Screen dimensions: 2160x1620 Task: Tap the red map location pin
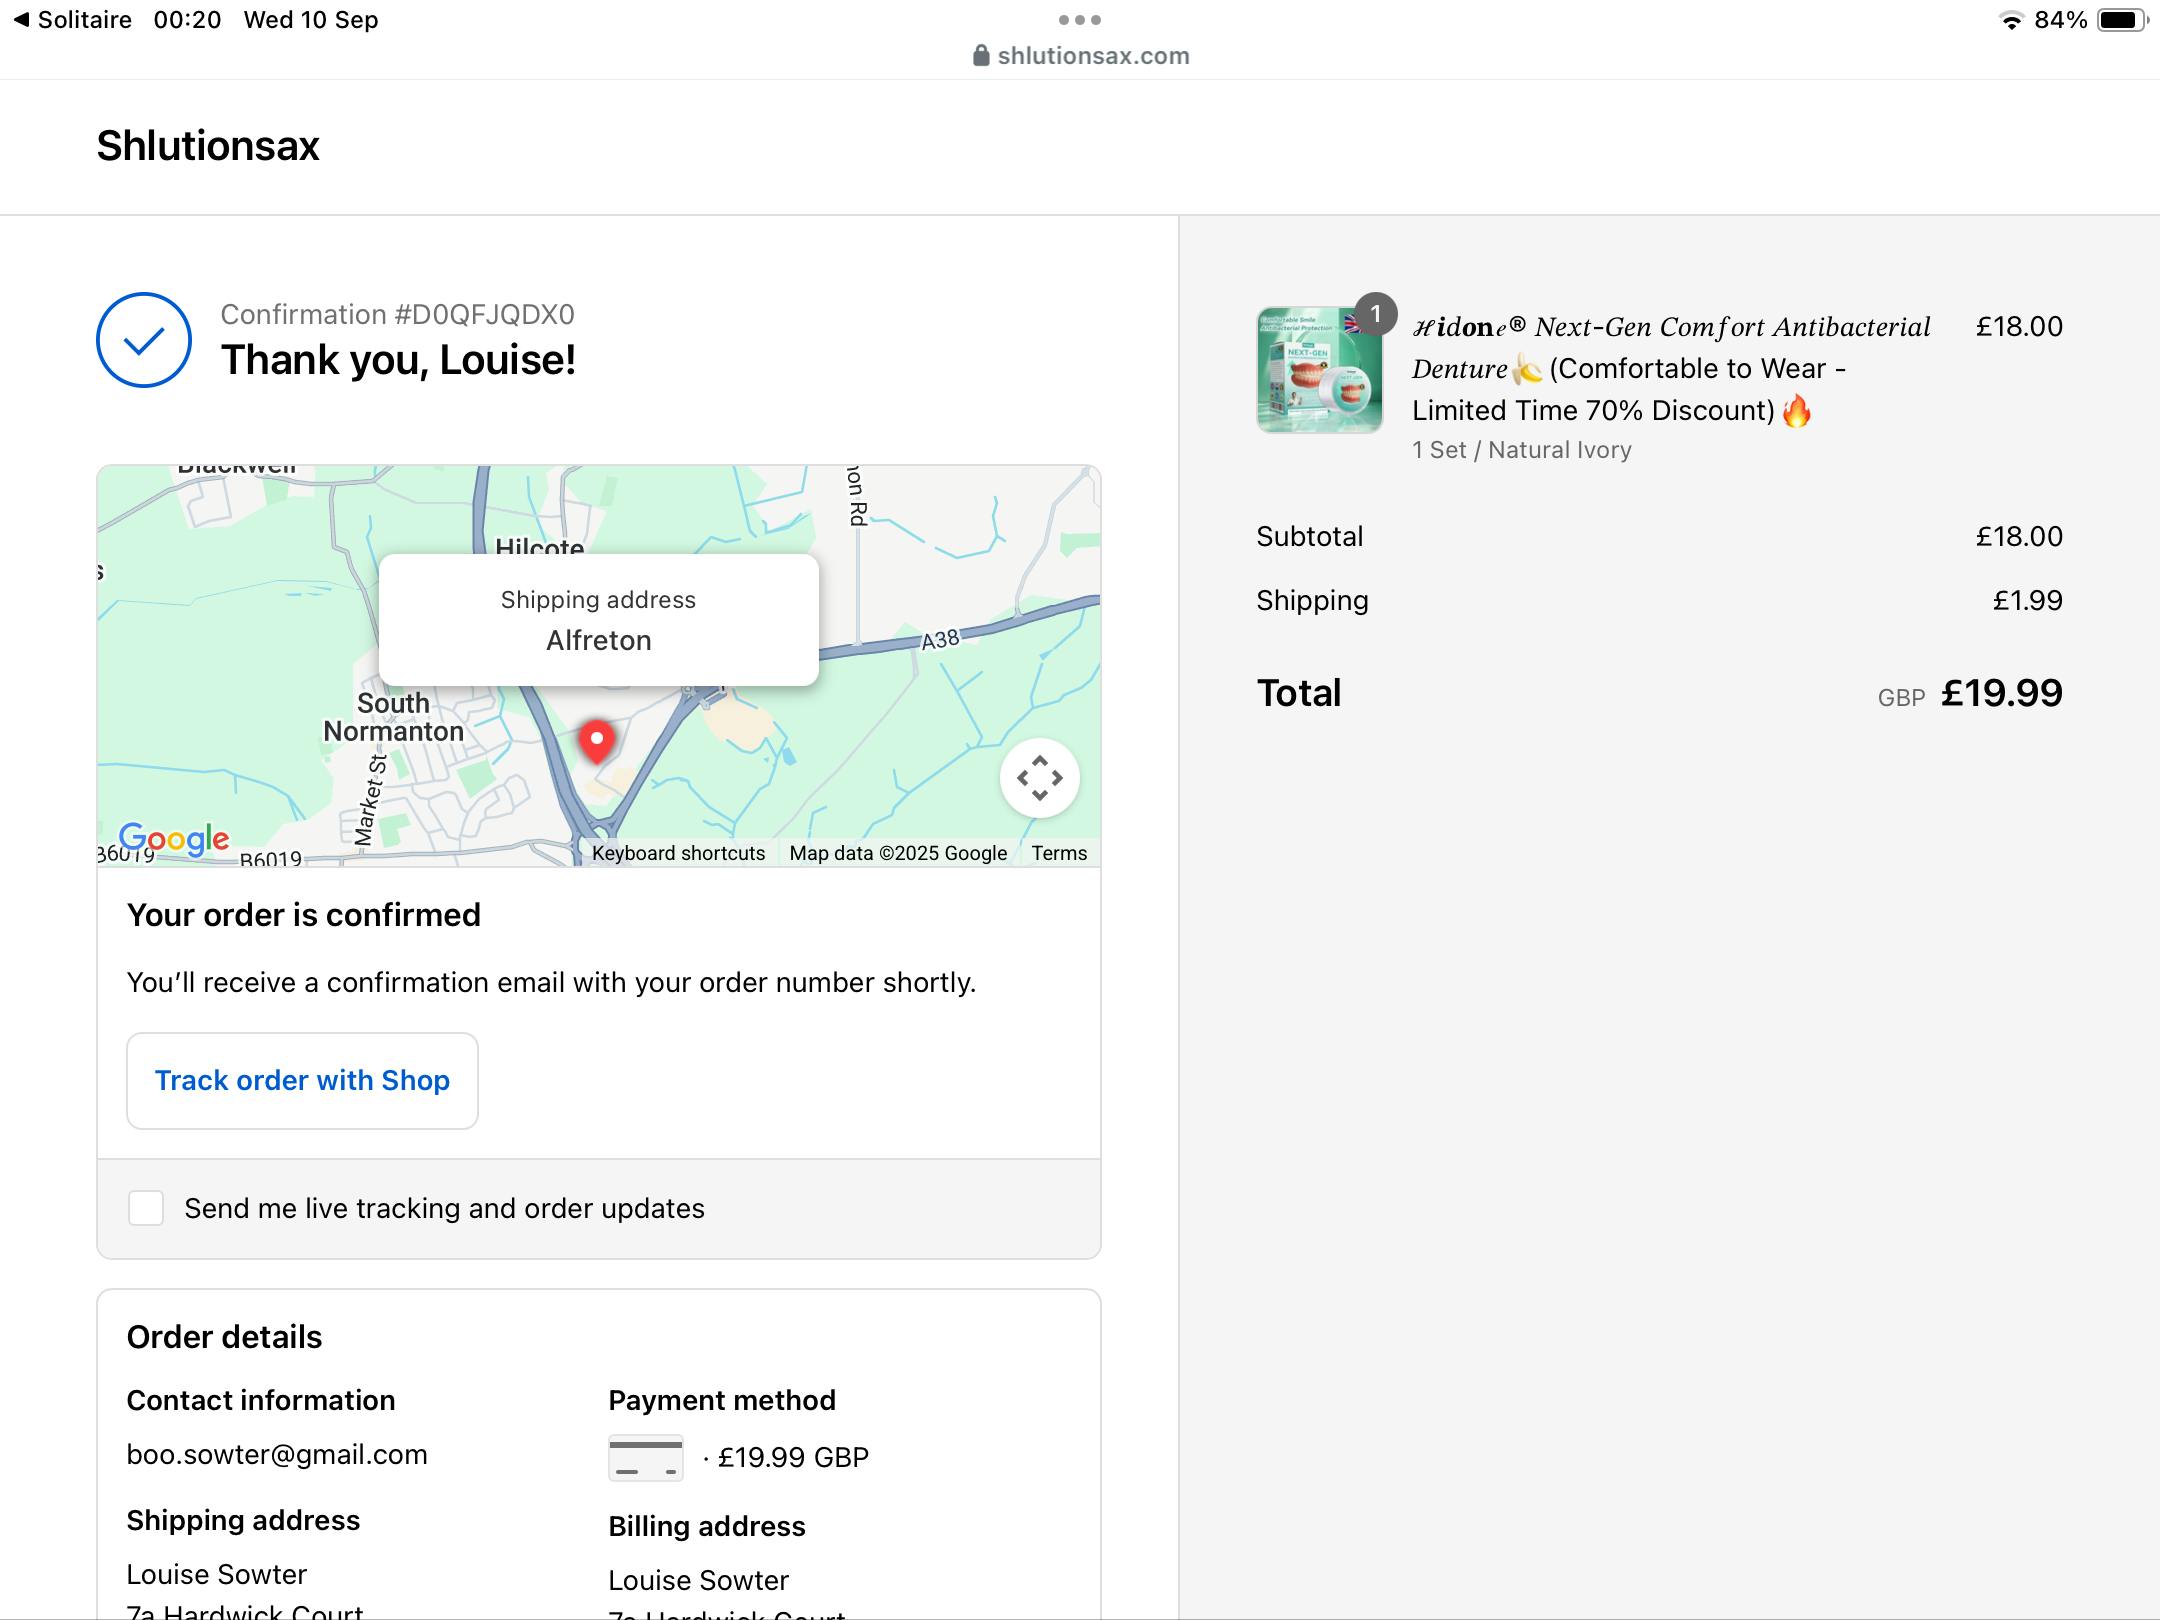click(597, 742)
